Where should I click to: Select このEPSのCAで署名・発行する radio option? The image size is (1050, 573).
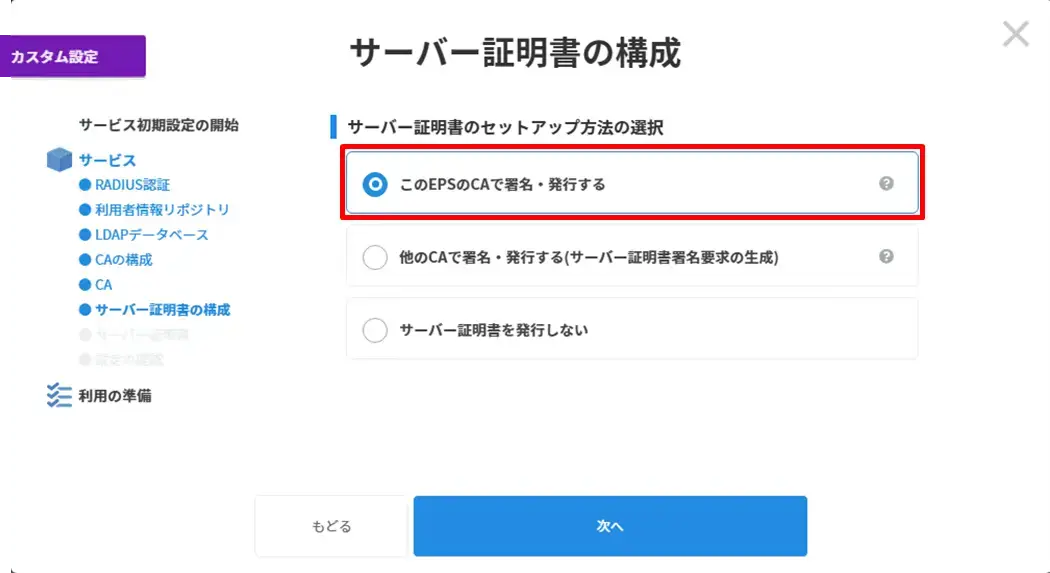375,184
